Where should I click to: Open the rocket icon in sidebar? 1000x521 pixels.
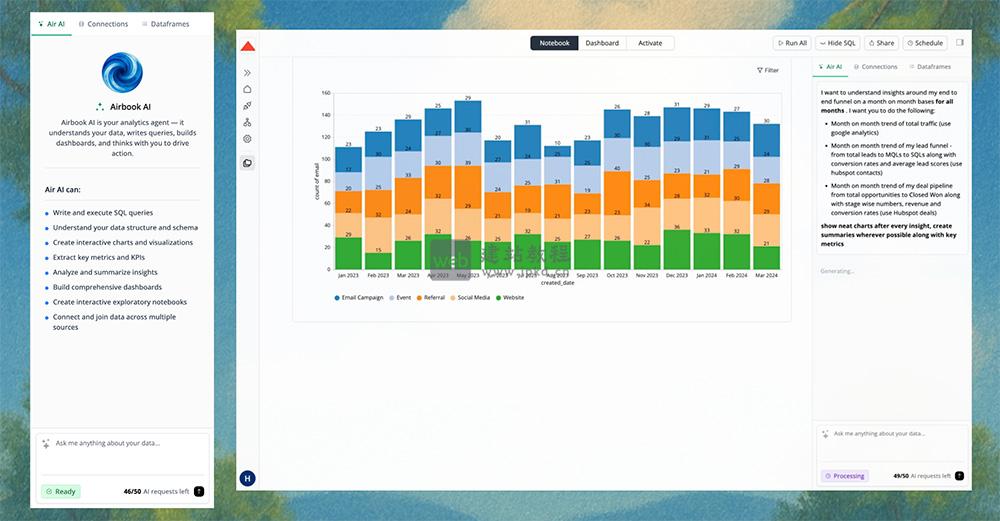pos(247,106)
